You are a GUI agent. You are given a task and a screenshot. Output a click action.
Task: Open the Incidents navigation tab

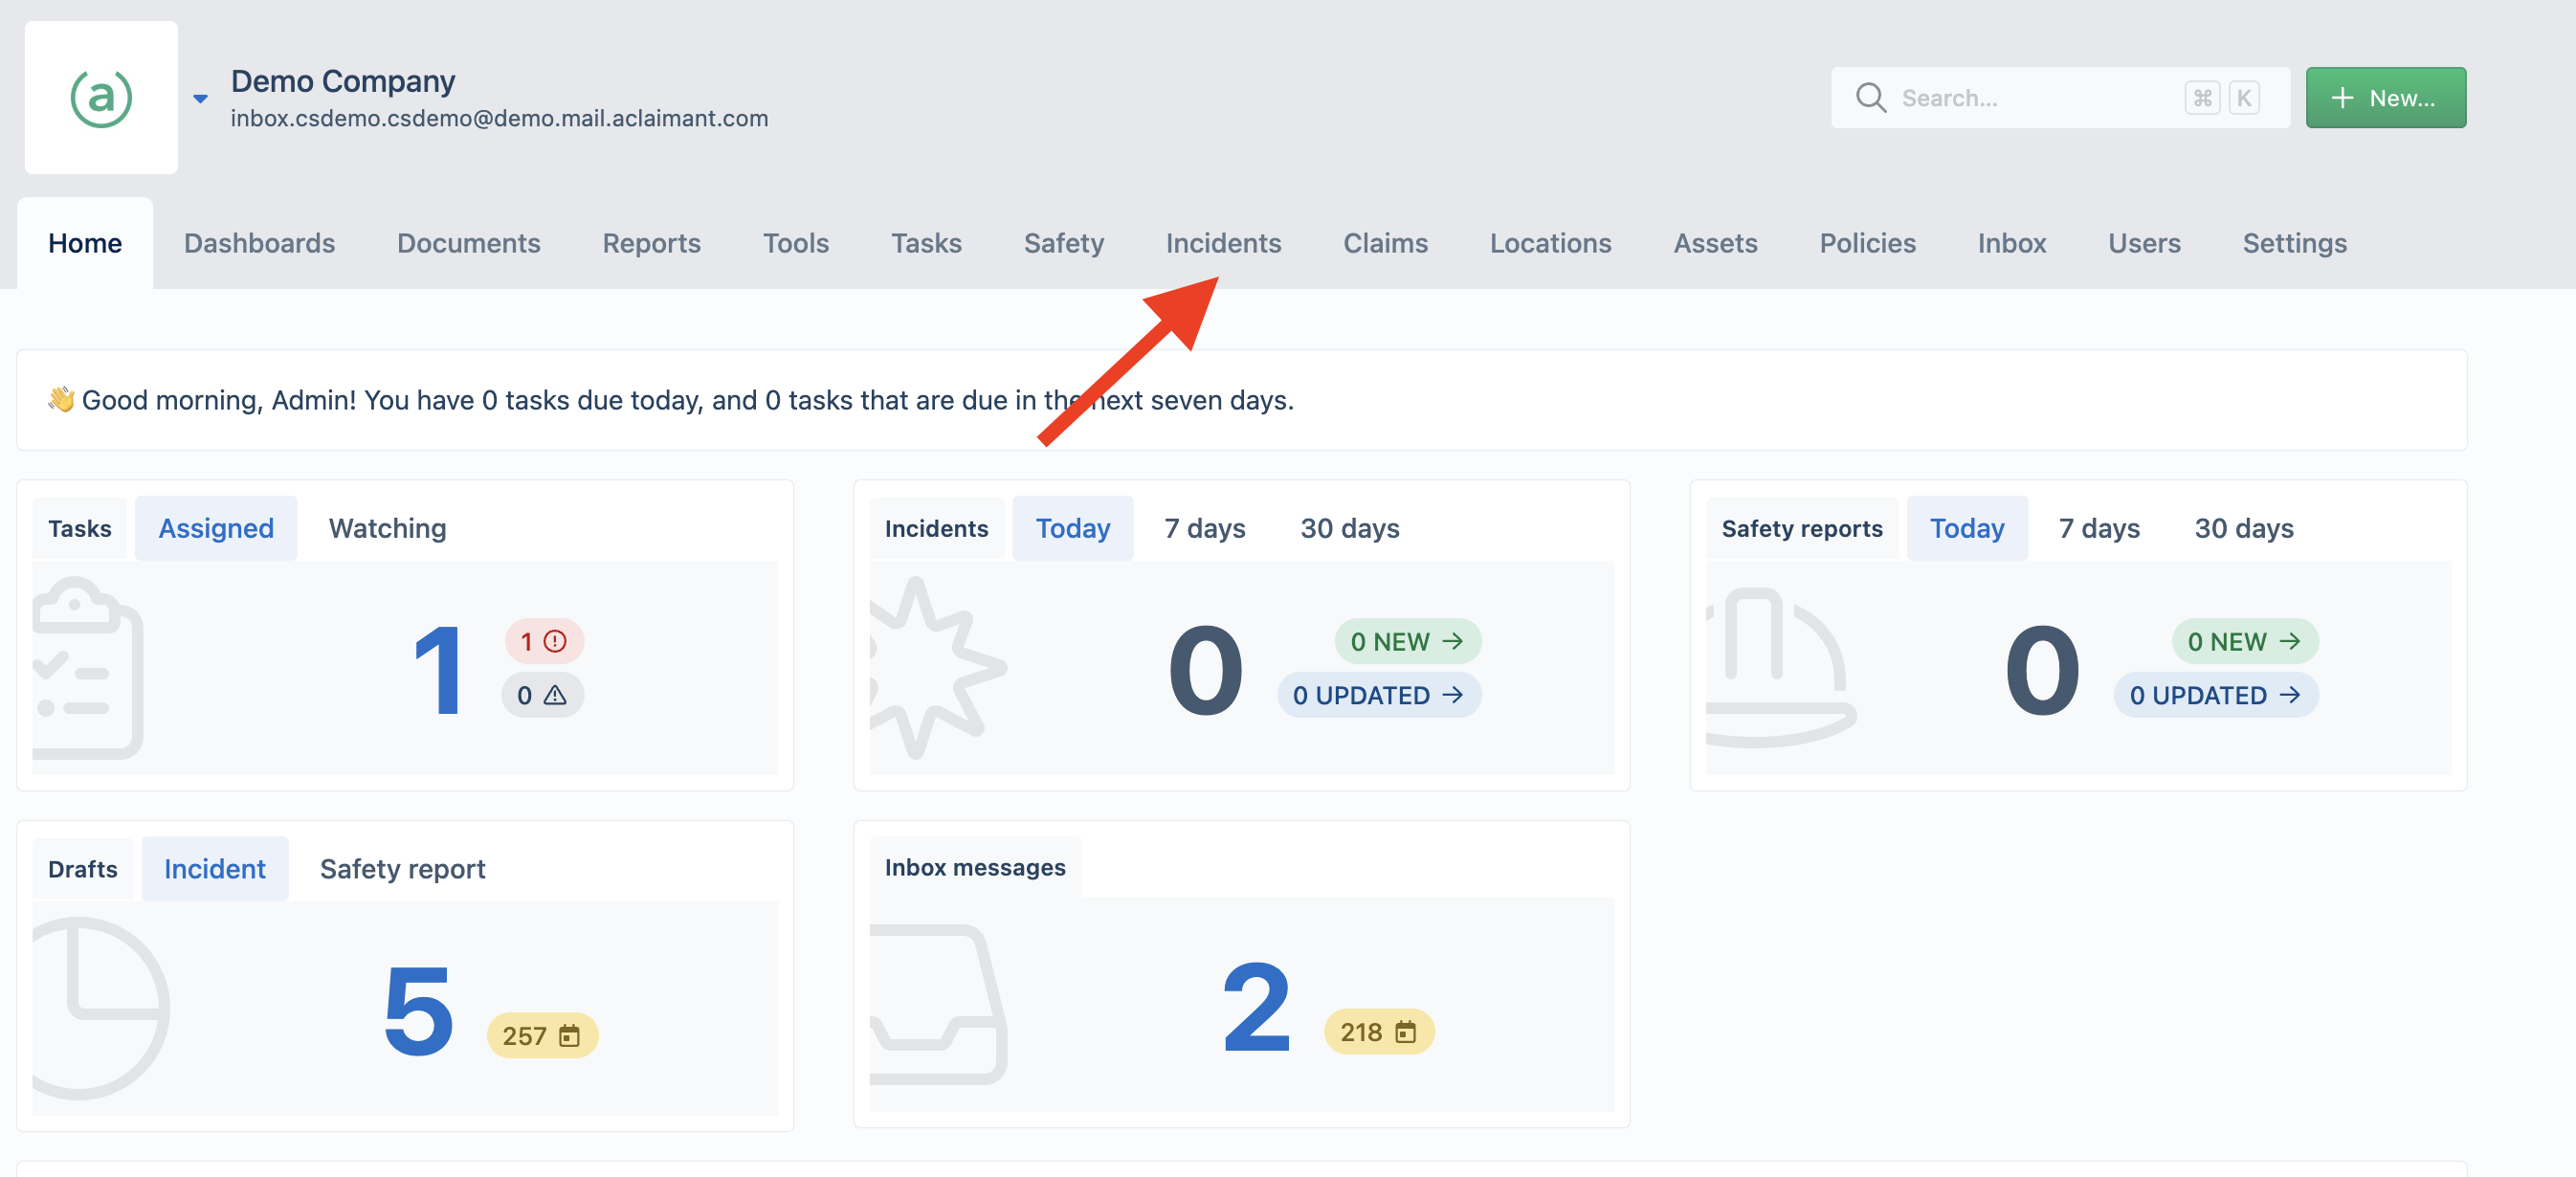[1223, 243]
